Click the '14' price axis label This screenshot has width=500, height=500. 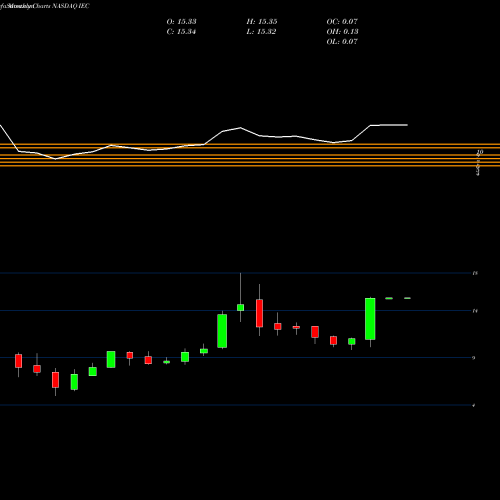click(x=475, y=311)
